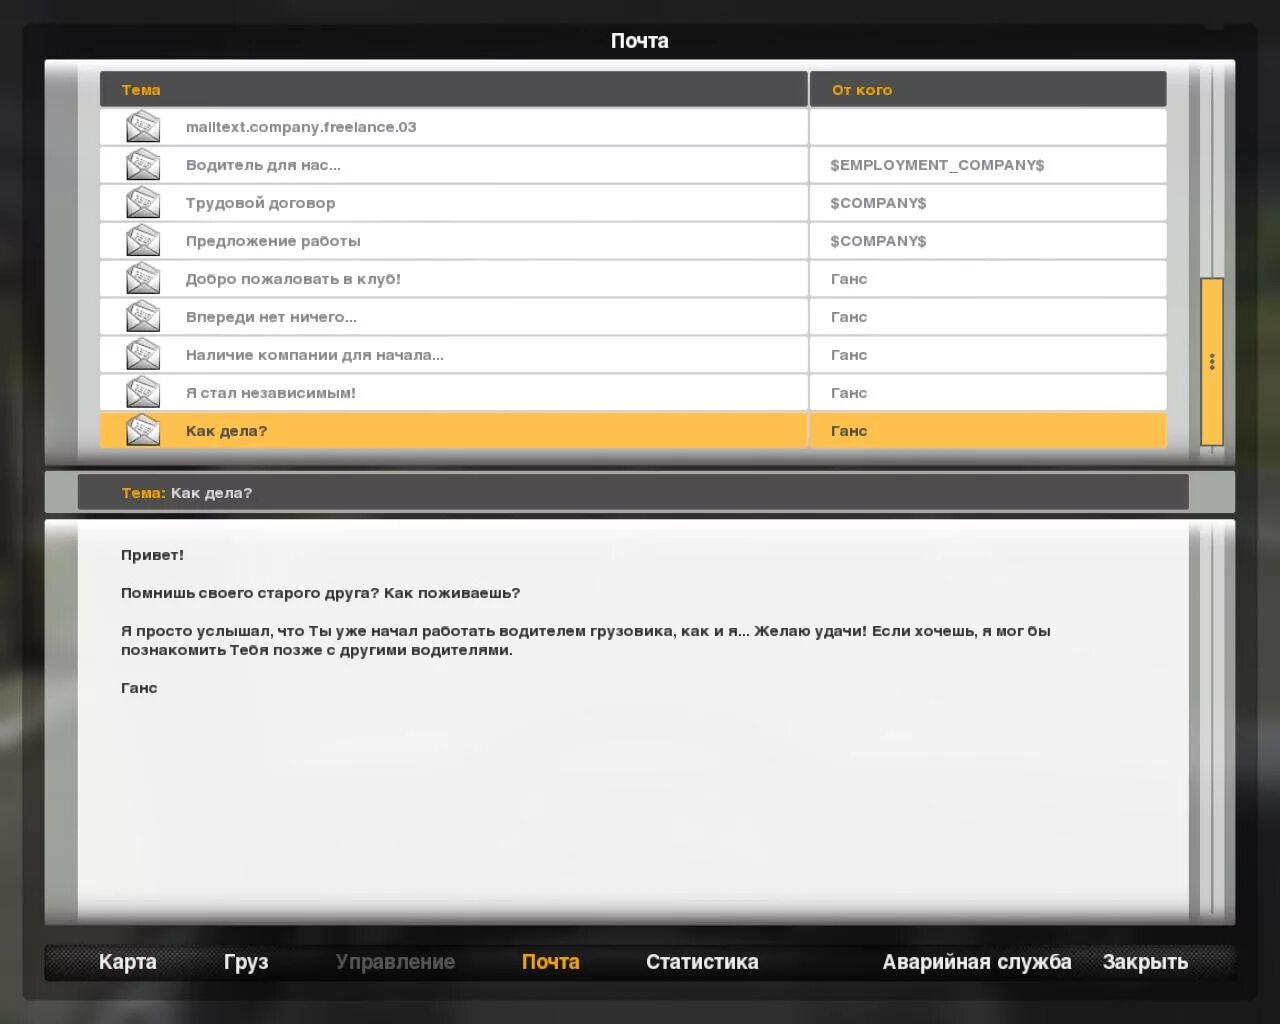Open mail 'mailtext.company.freelance.03'

tap(453, 127)
